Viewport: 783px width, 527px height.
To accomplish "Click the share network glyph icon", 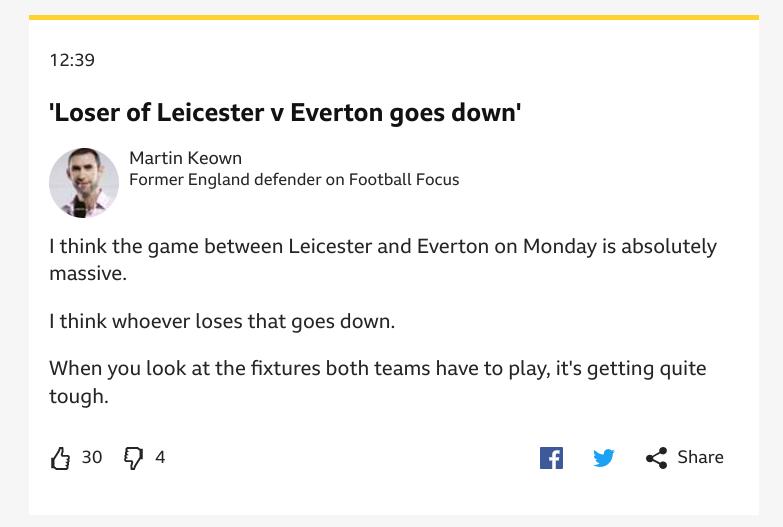I will 656,458.
